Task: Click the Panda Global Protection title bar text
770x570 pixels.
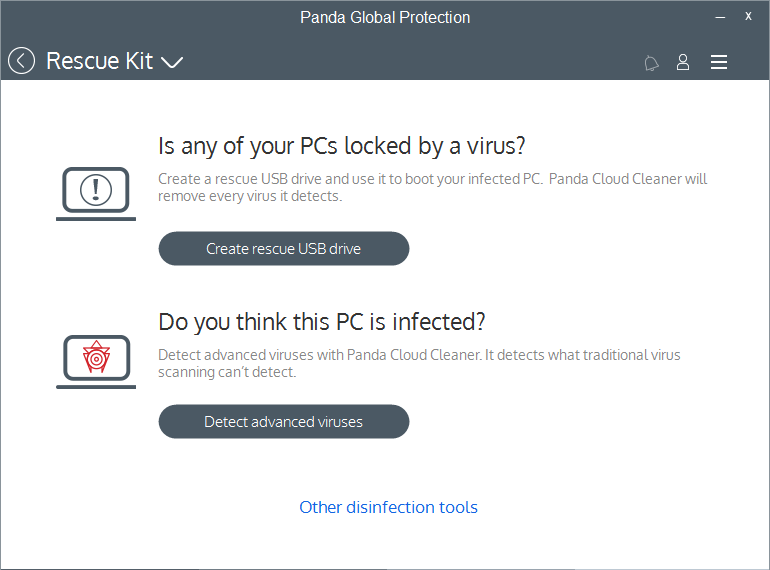Action: pyautogui.click(x=385, y=18)
